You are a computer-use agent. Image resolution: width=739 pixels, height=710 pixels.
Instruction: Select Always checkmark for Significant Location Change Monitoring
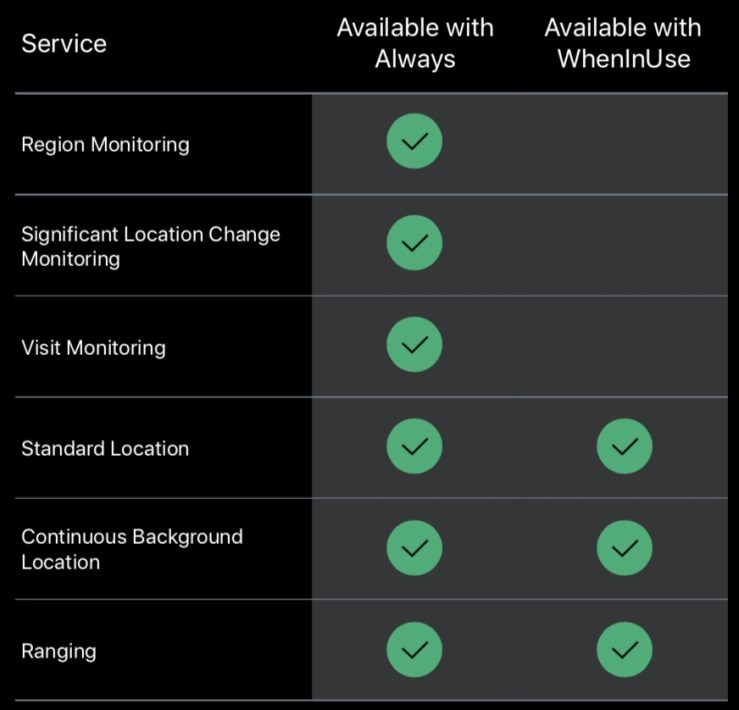(414, 243)
